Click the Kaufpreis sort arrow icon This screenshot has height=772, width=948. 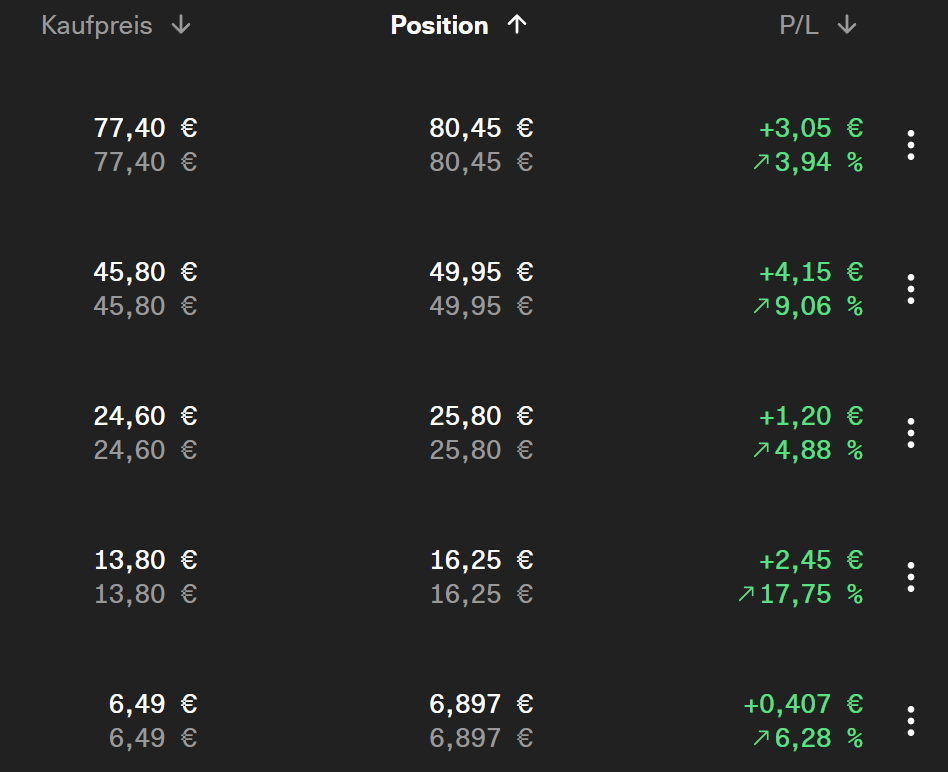pos(180,26)
